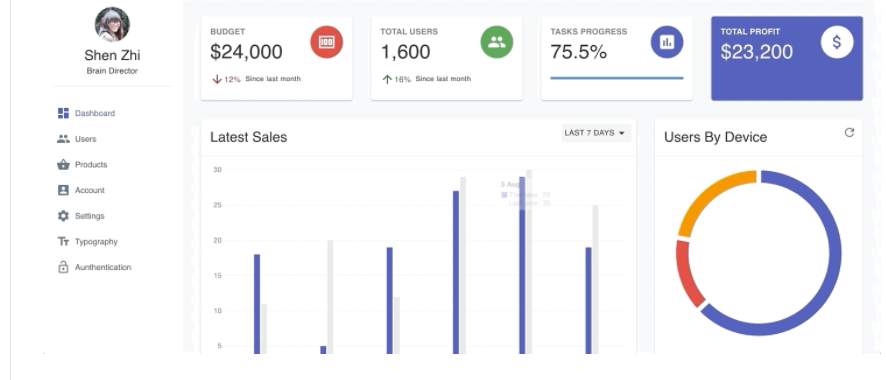
Task: Click the Tasks Progress bar chart icon
Action: pos(667,42)
